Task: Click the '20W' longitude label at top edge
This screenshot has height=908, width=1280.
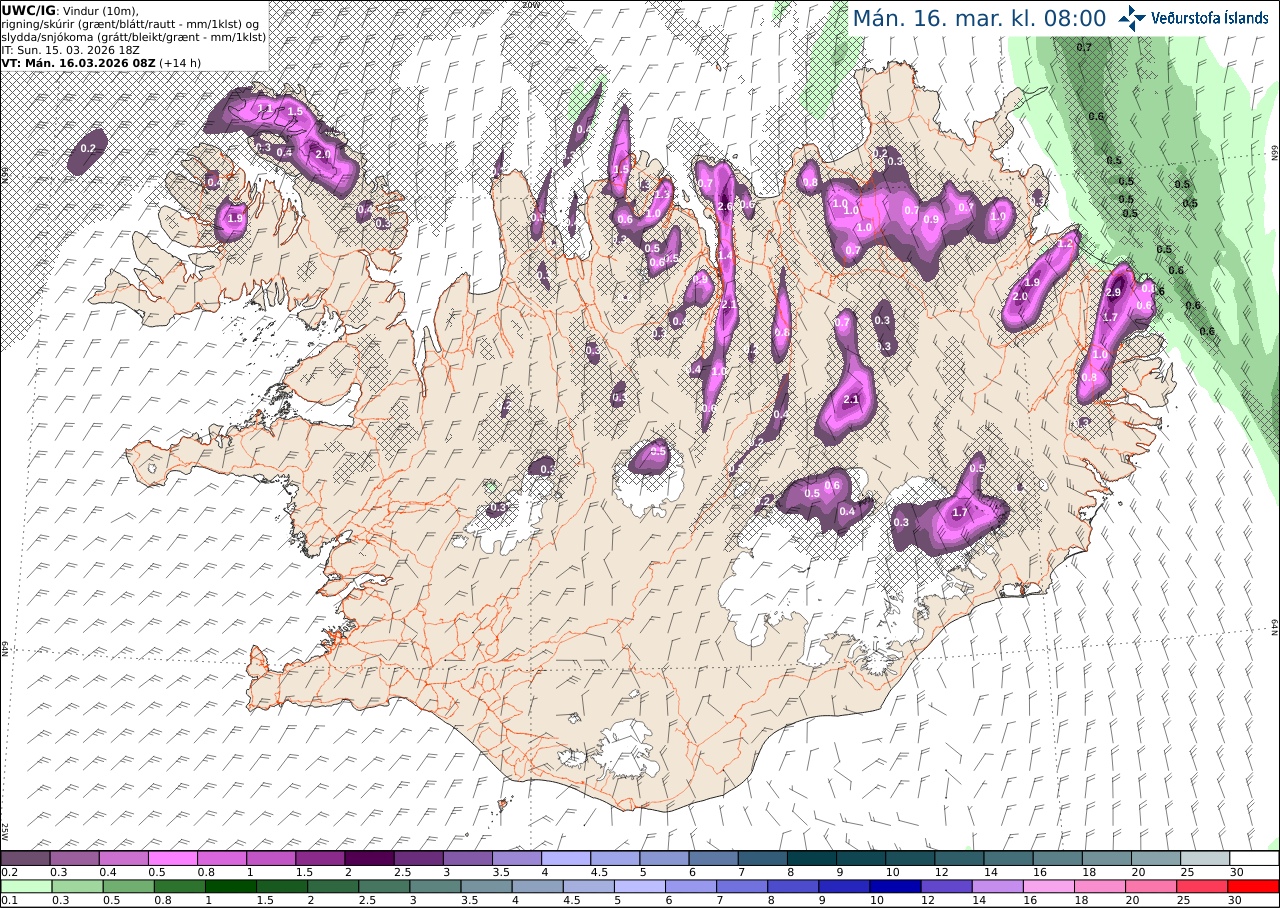Action: 531,5
